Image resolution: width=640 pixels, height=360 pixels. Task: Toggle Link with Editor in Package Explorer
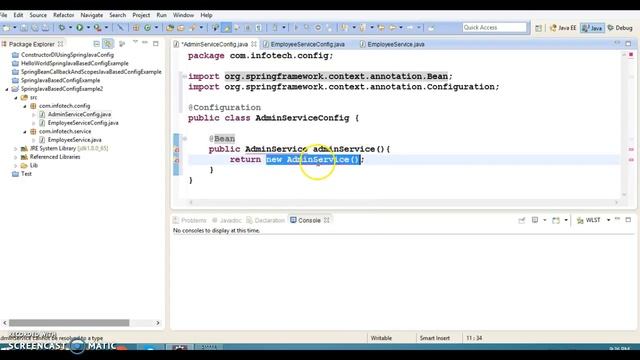pyautogui.click(x=108, y=44)
